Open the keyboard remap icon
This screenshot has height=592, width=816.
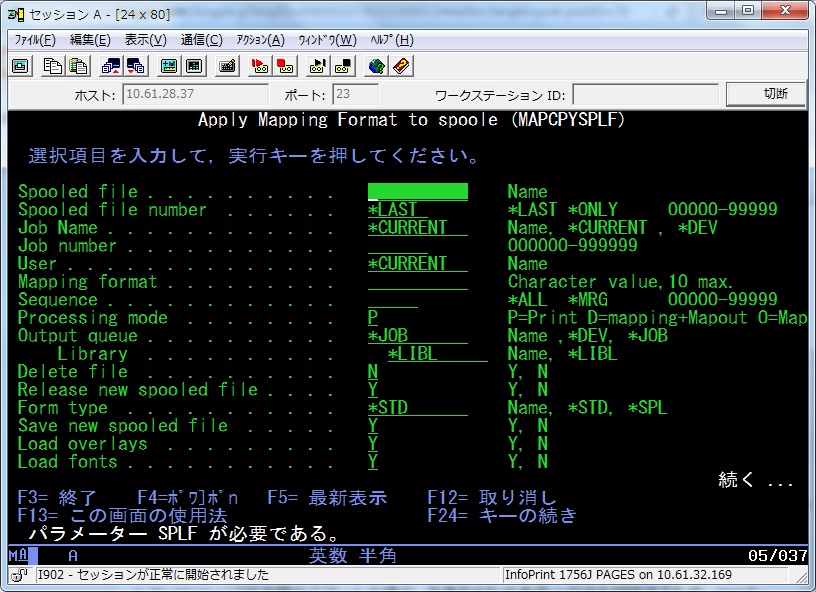coord(227,66)
